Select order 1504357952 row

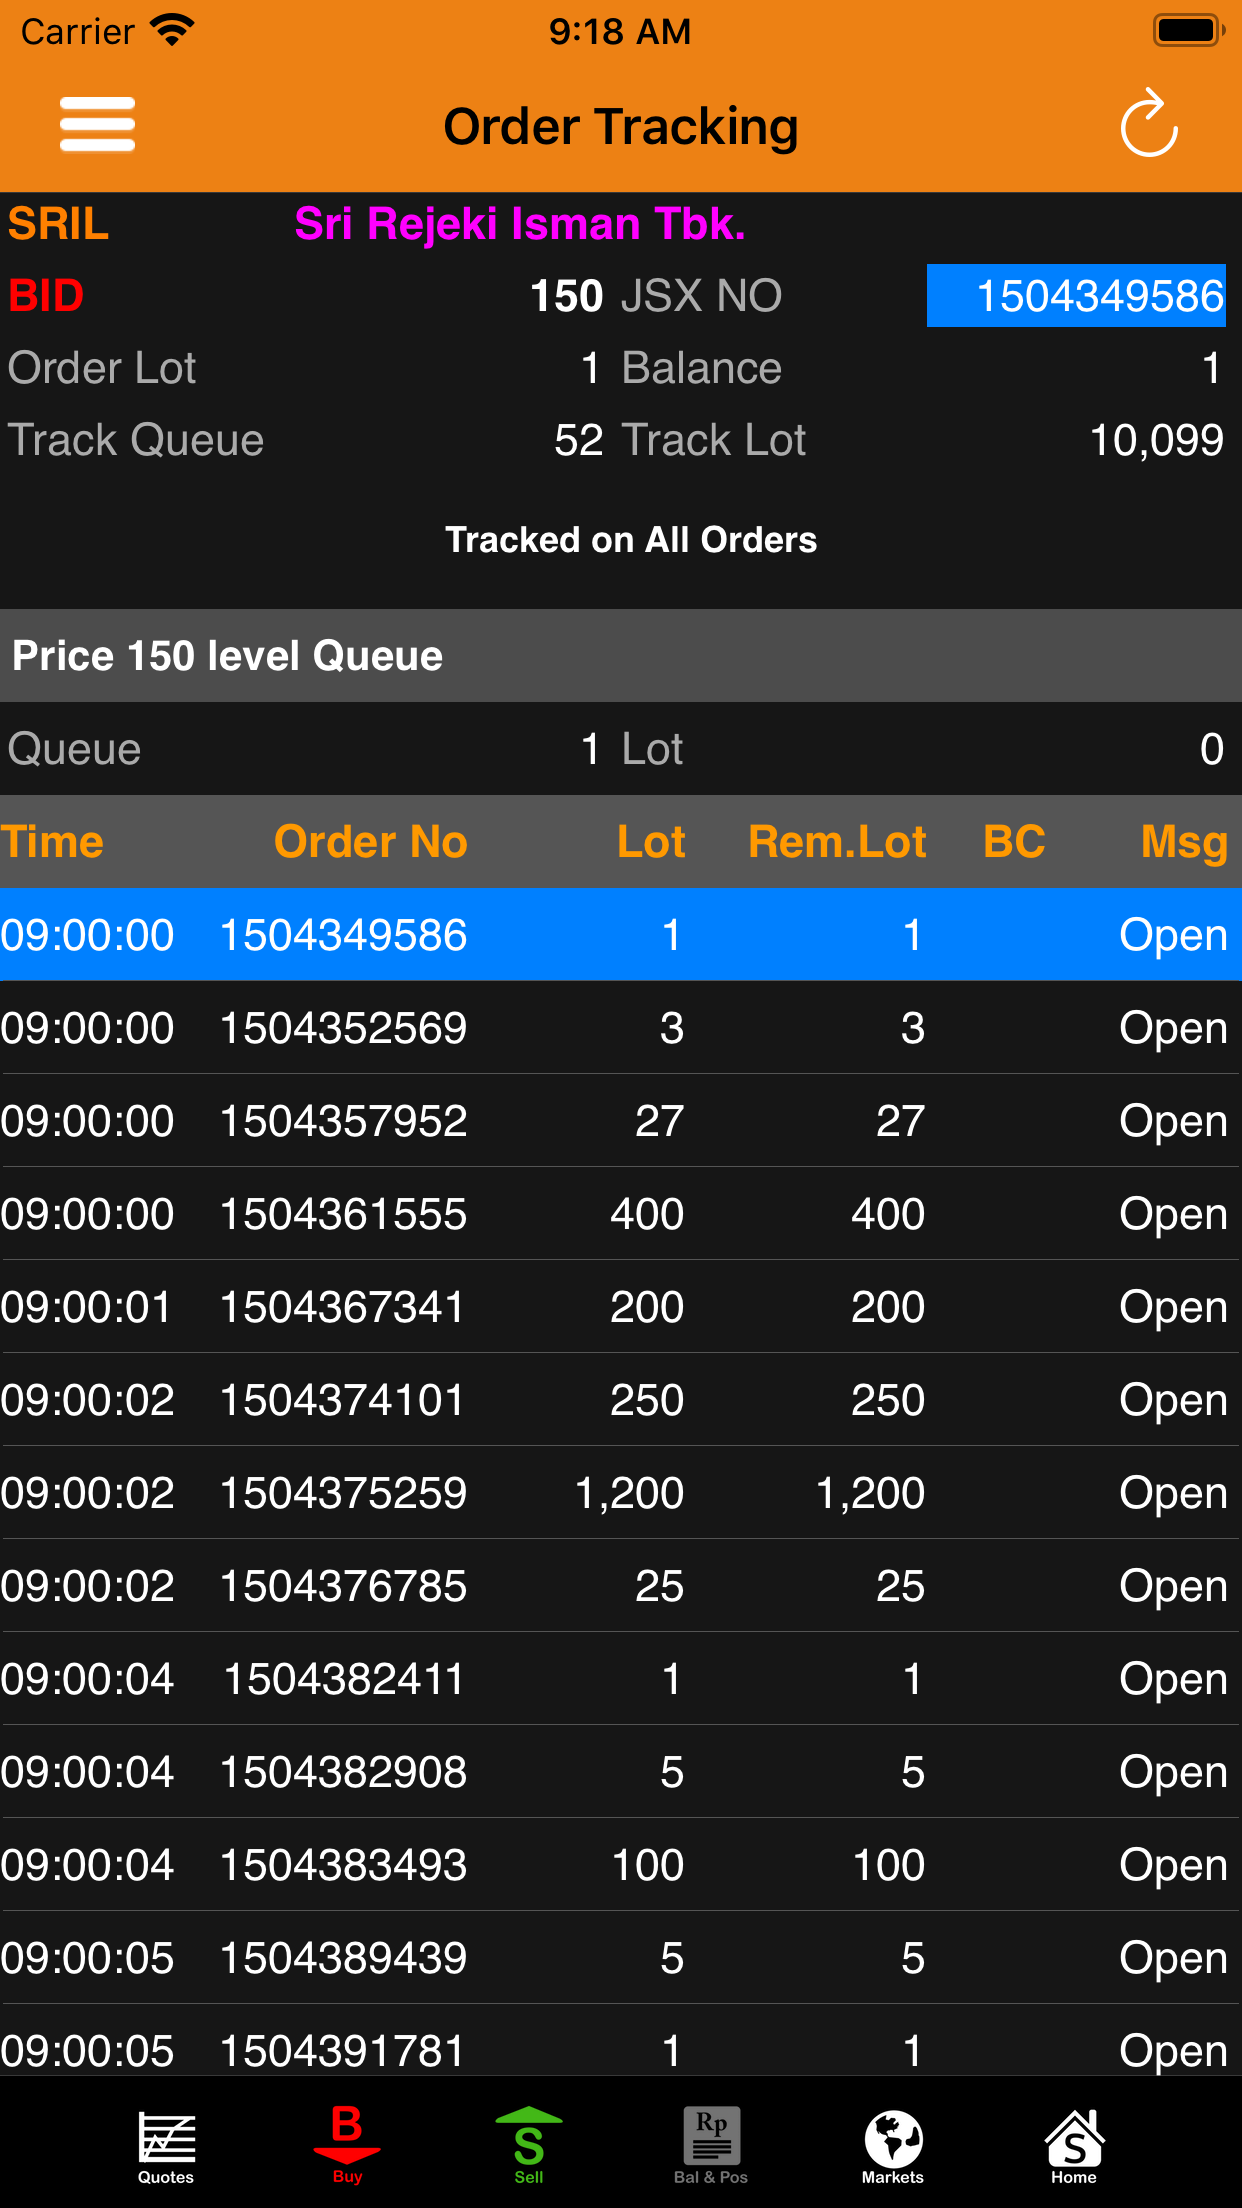(x=621, y=1121)
